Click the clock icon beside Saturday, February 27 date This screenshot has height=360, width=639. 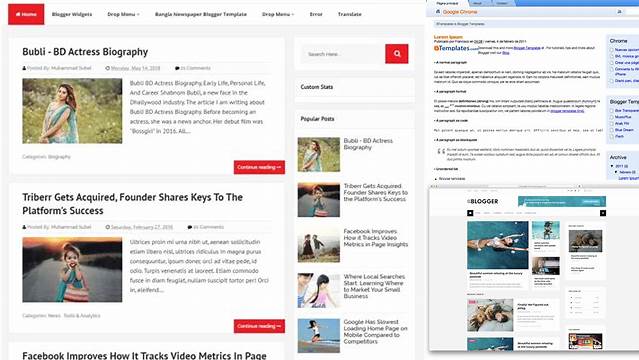click(108, 227)
